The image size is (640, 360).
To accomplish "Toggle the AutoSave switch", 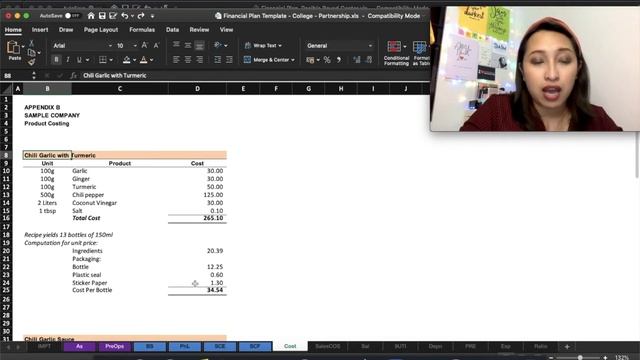I will [72, 16].
